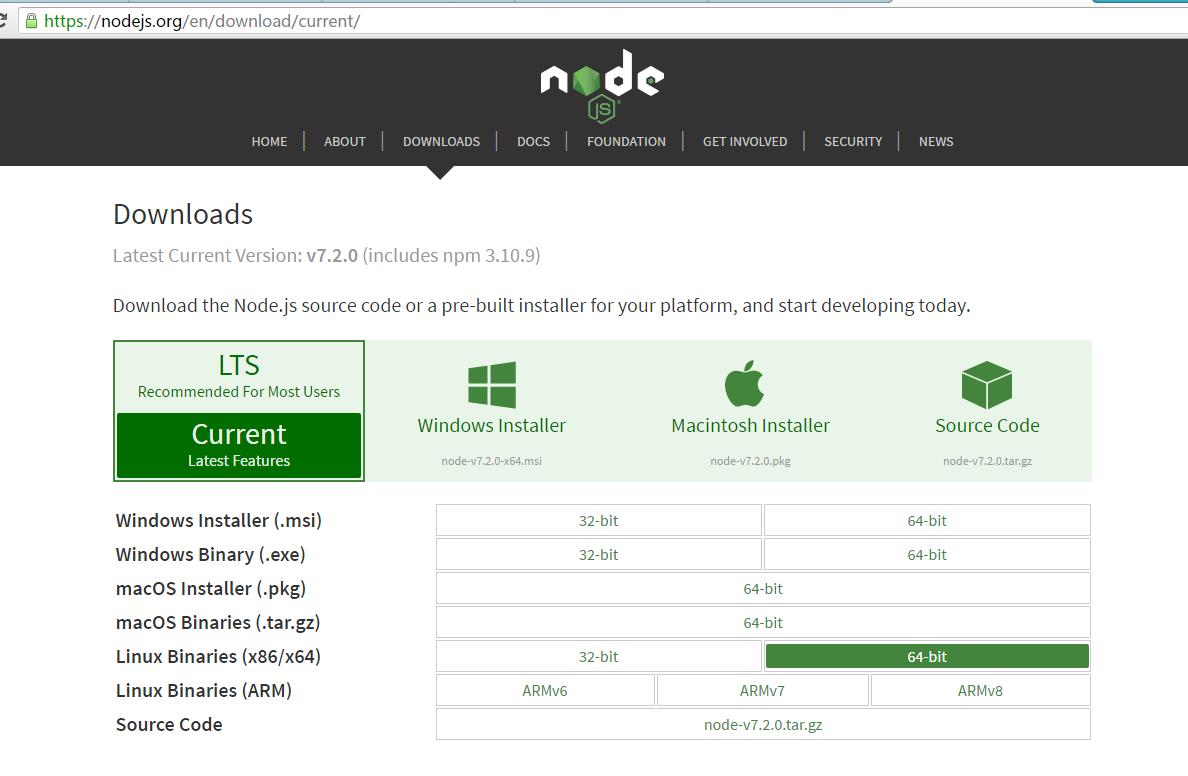Click the 'Source Code' row label in table
Viewport: 1188px width, 776px height.
point(169,724)
